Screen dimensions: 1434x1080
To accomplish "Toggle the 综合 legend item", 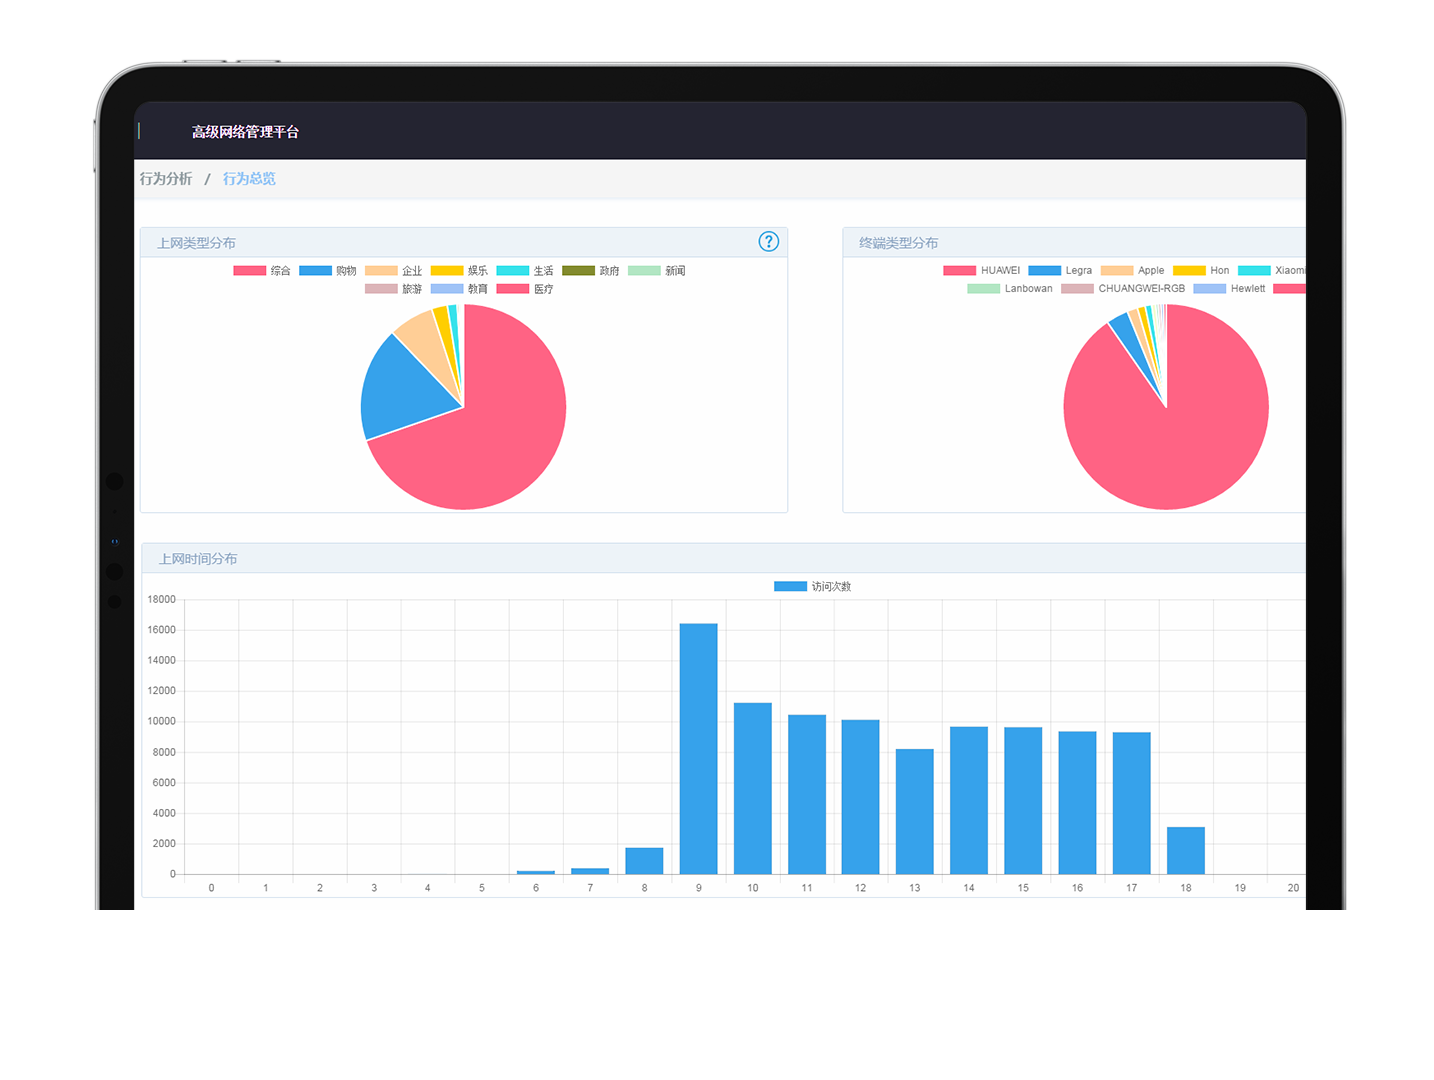I will (x=261, y=271).
